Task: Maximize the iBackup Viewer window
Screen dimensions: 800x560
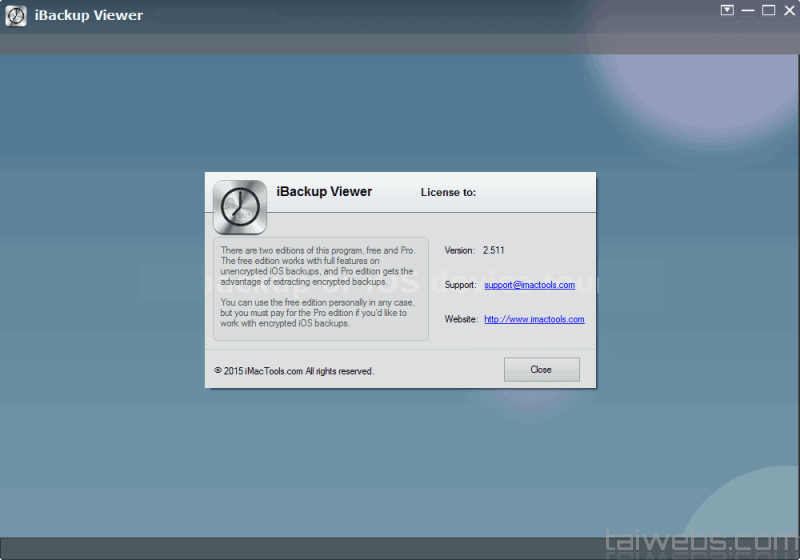Action: 768,10
